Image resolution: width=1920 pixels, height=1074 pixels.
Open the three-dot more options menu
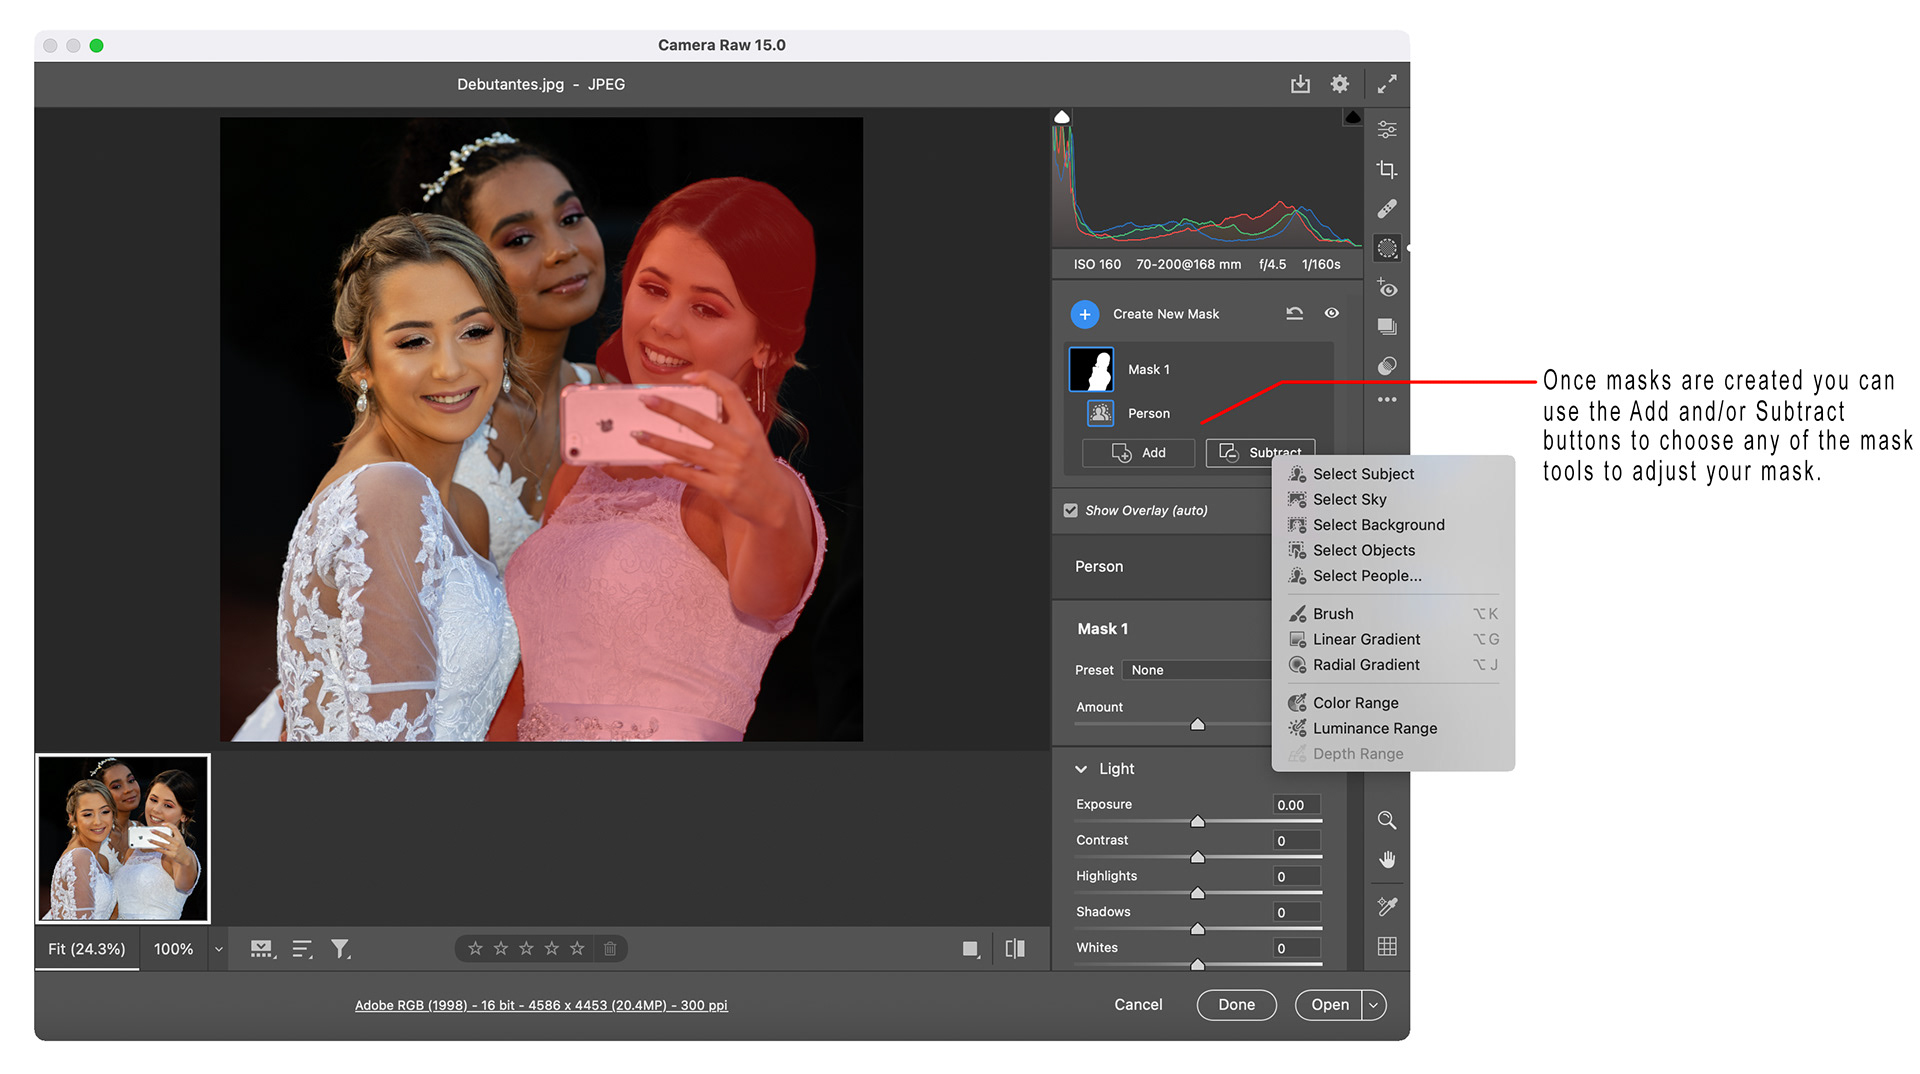point(1387,400)
